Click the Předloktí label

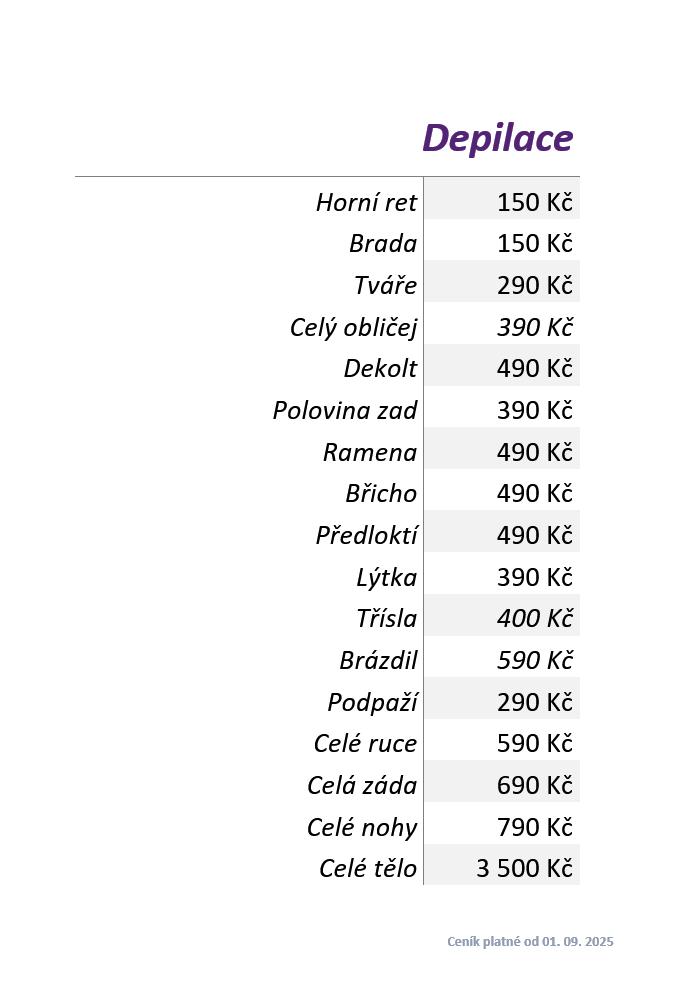[366, 536]
